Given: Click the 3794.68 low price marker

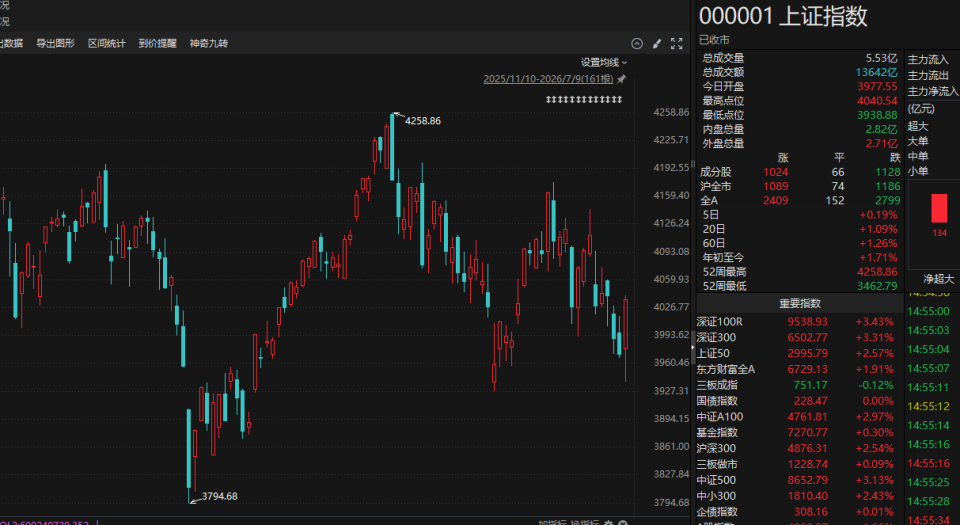Looking at the screenshot, I should 219,496.
